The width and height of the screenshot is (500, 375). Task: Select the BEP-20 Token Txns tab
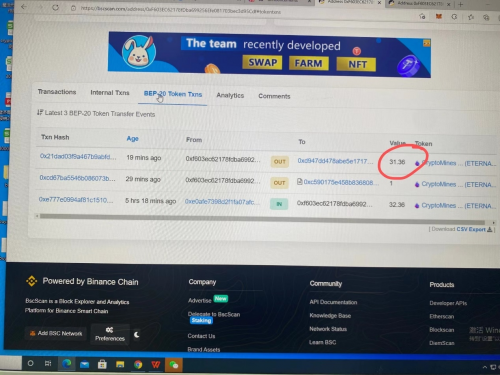tap(173, 94)
